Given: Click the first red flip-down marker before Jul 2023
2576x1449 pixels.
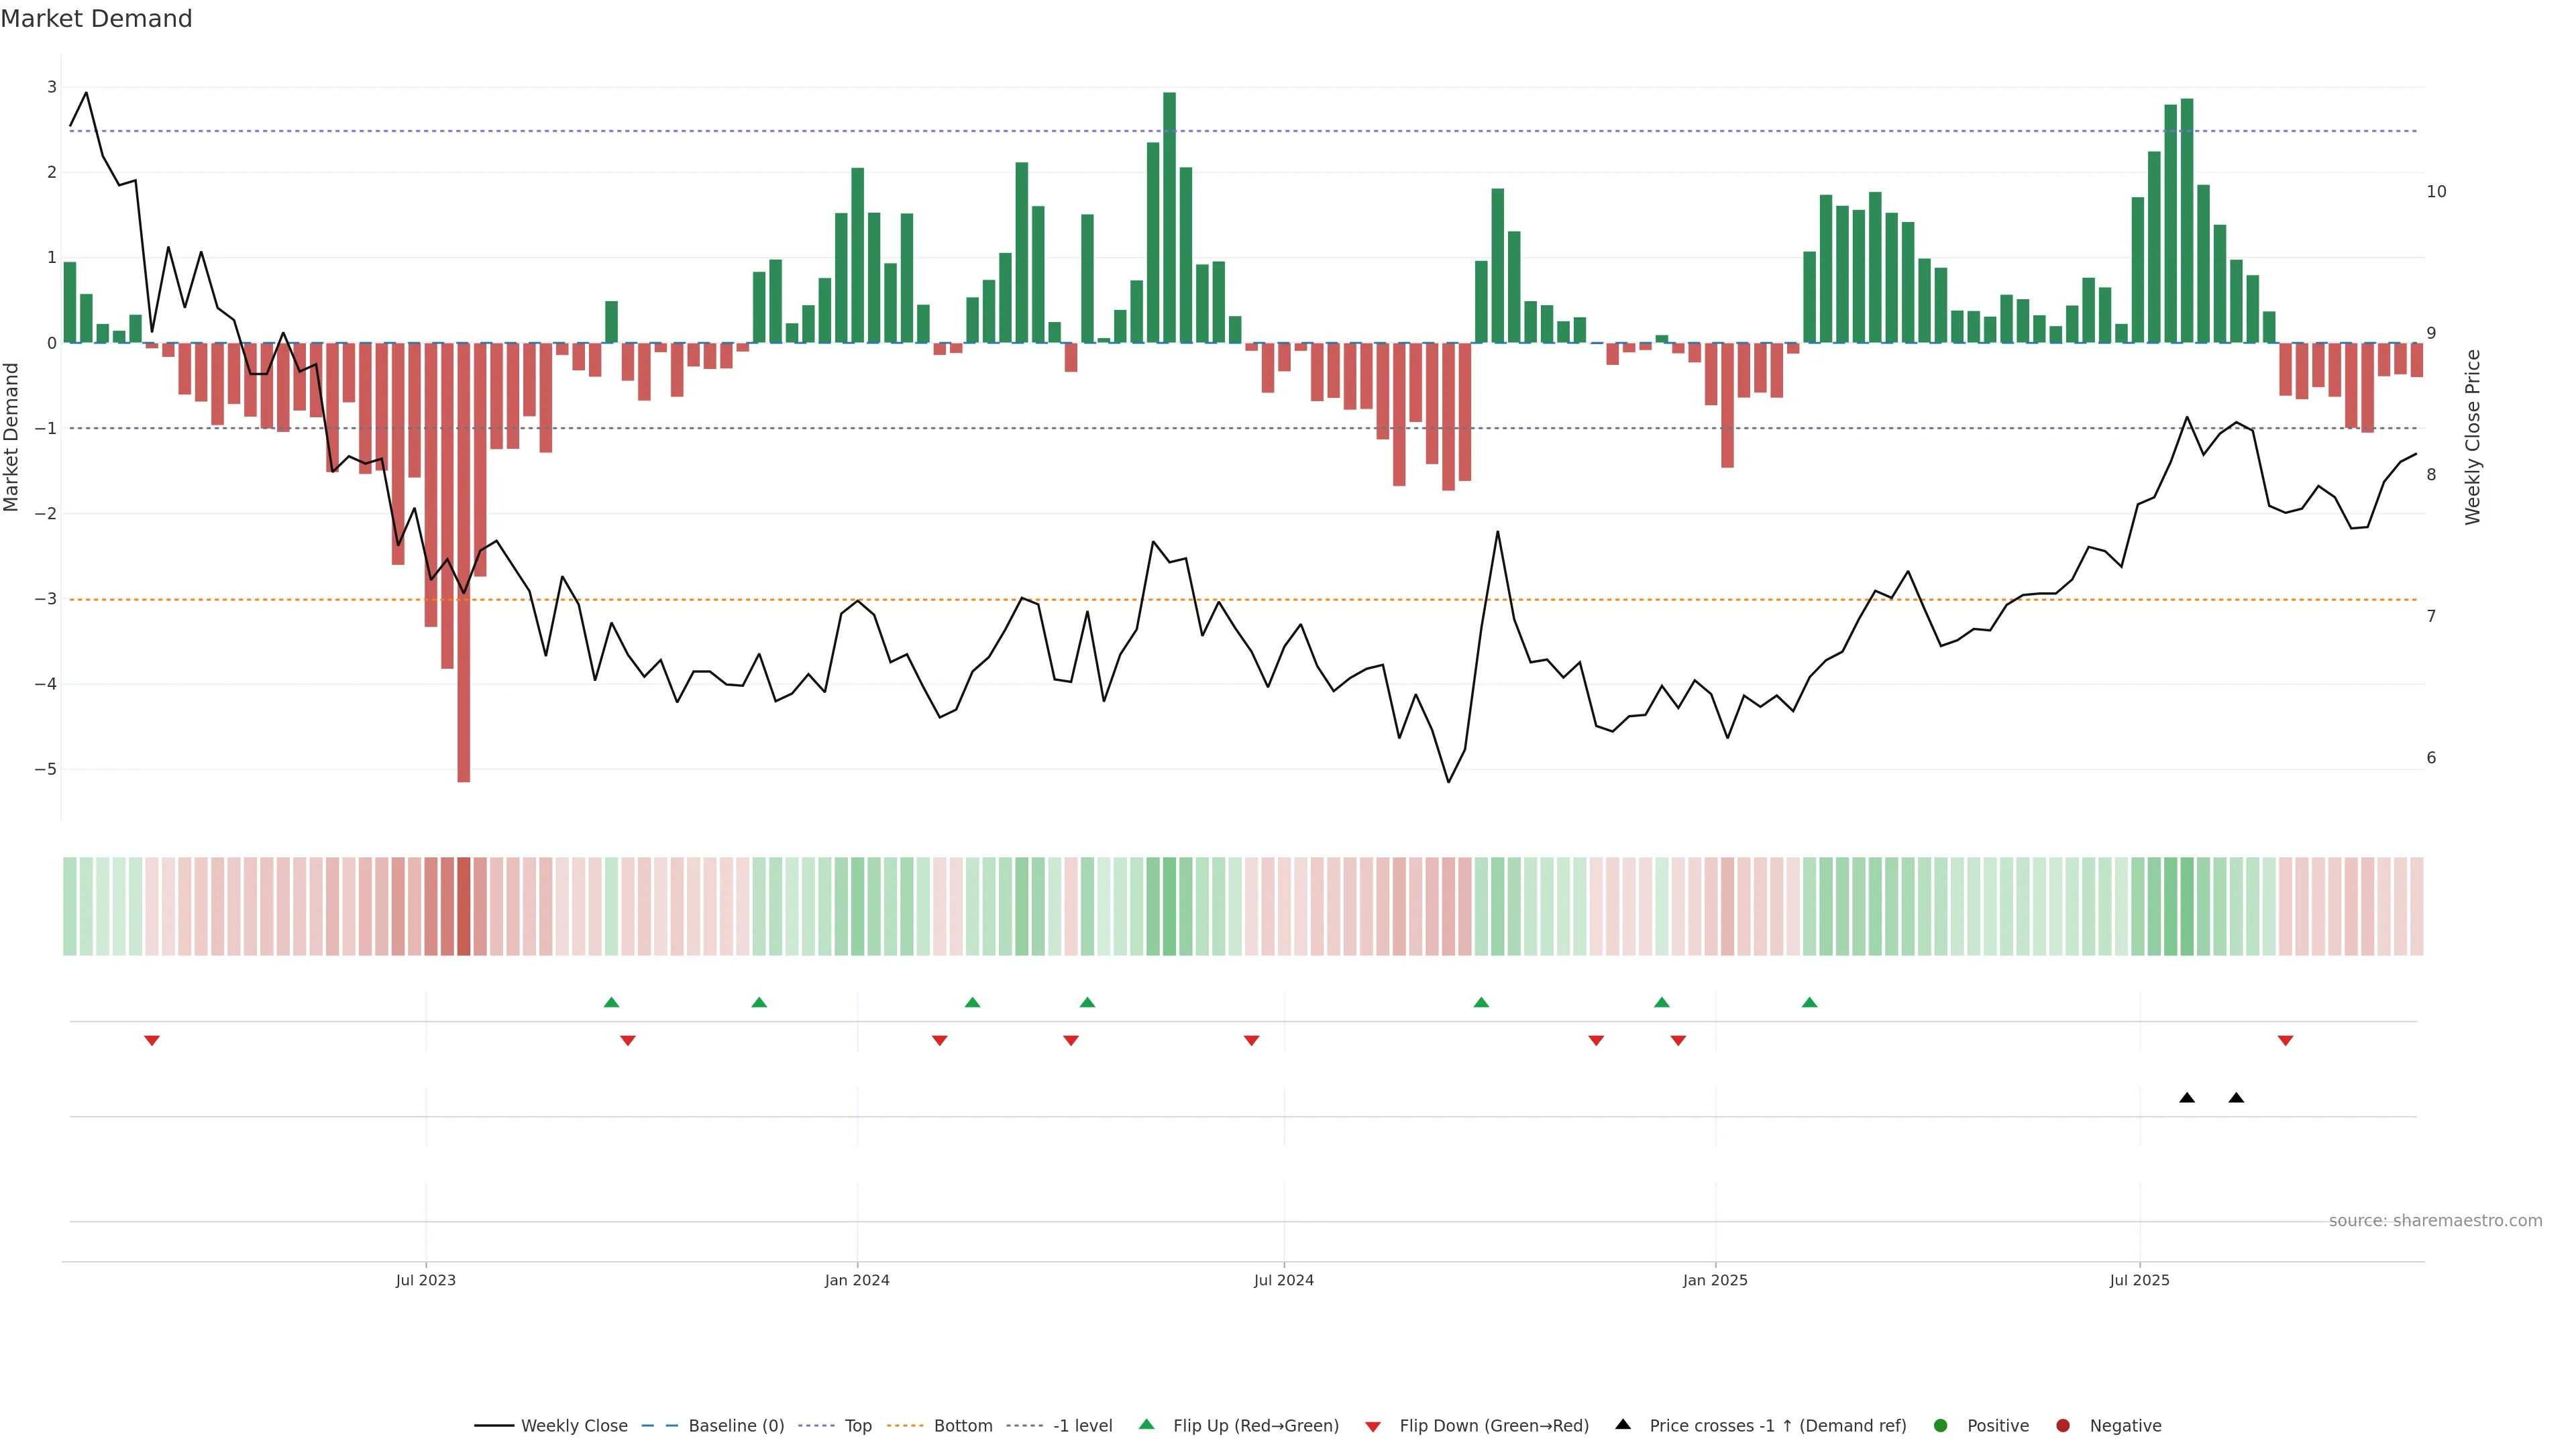Looking at the screenshot, I should pos(152,1041).
